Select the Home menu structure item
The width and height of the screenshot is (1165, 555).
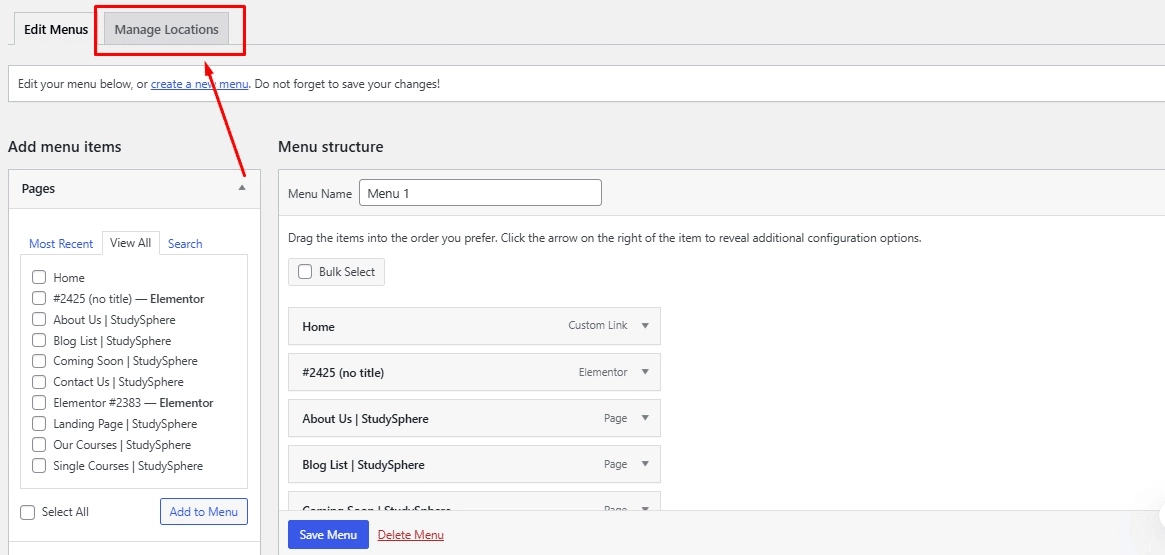[x=474, y=326]
